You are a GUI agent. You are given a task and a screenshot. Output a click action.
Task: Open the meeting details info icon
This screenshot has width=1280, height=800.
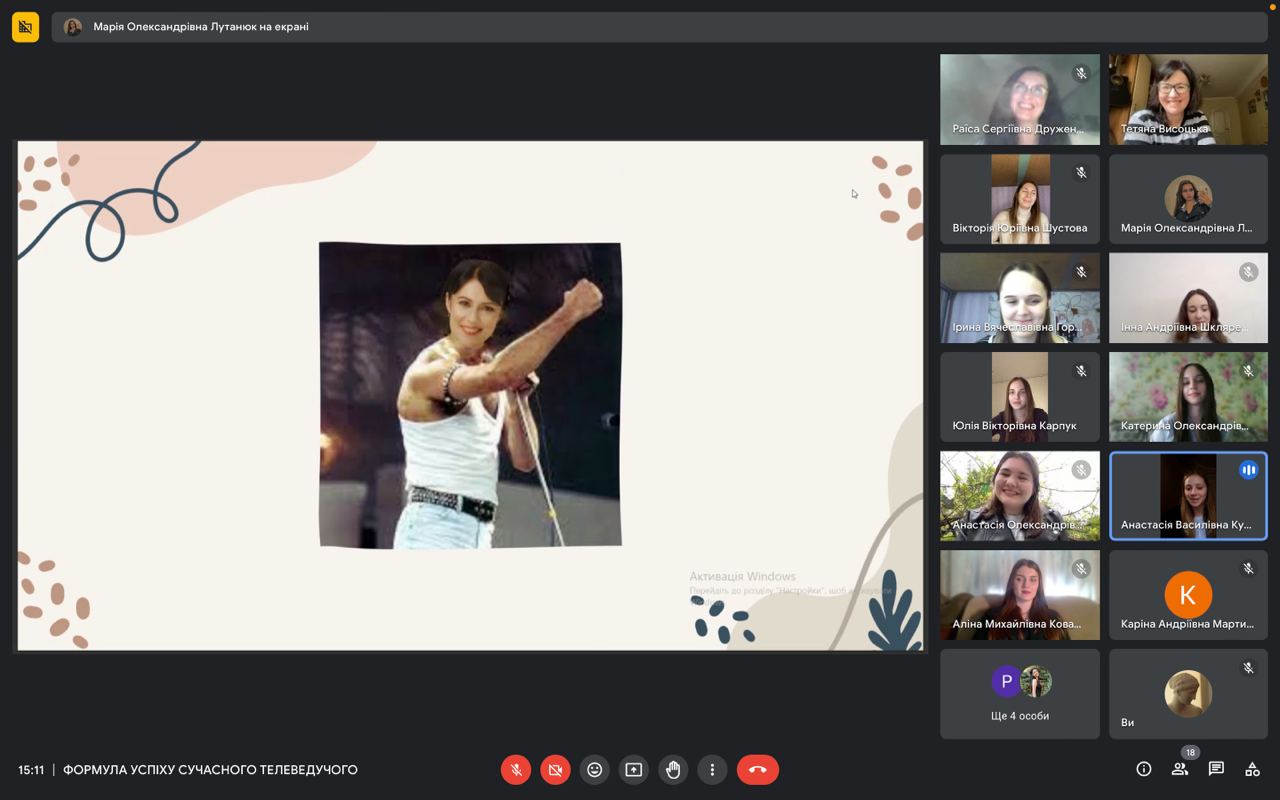(x=1144, y=769)
